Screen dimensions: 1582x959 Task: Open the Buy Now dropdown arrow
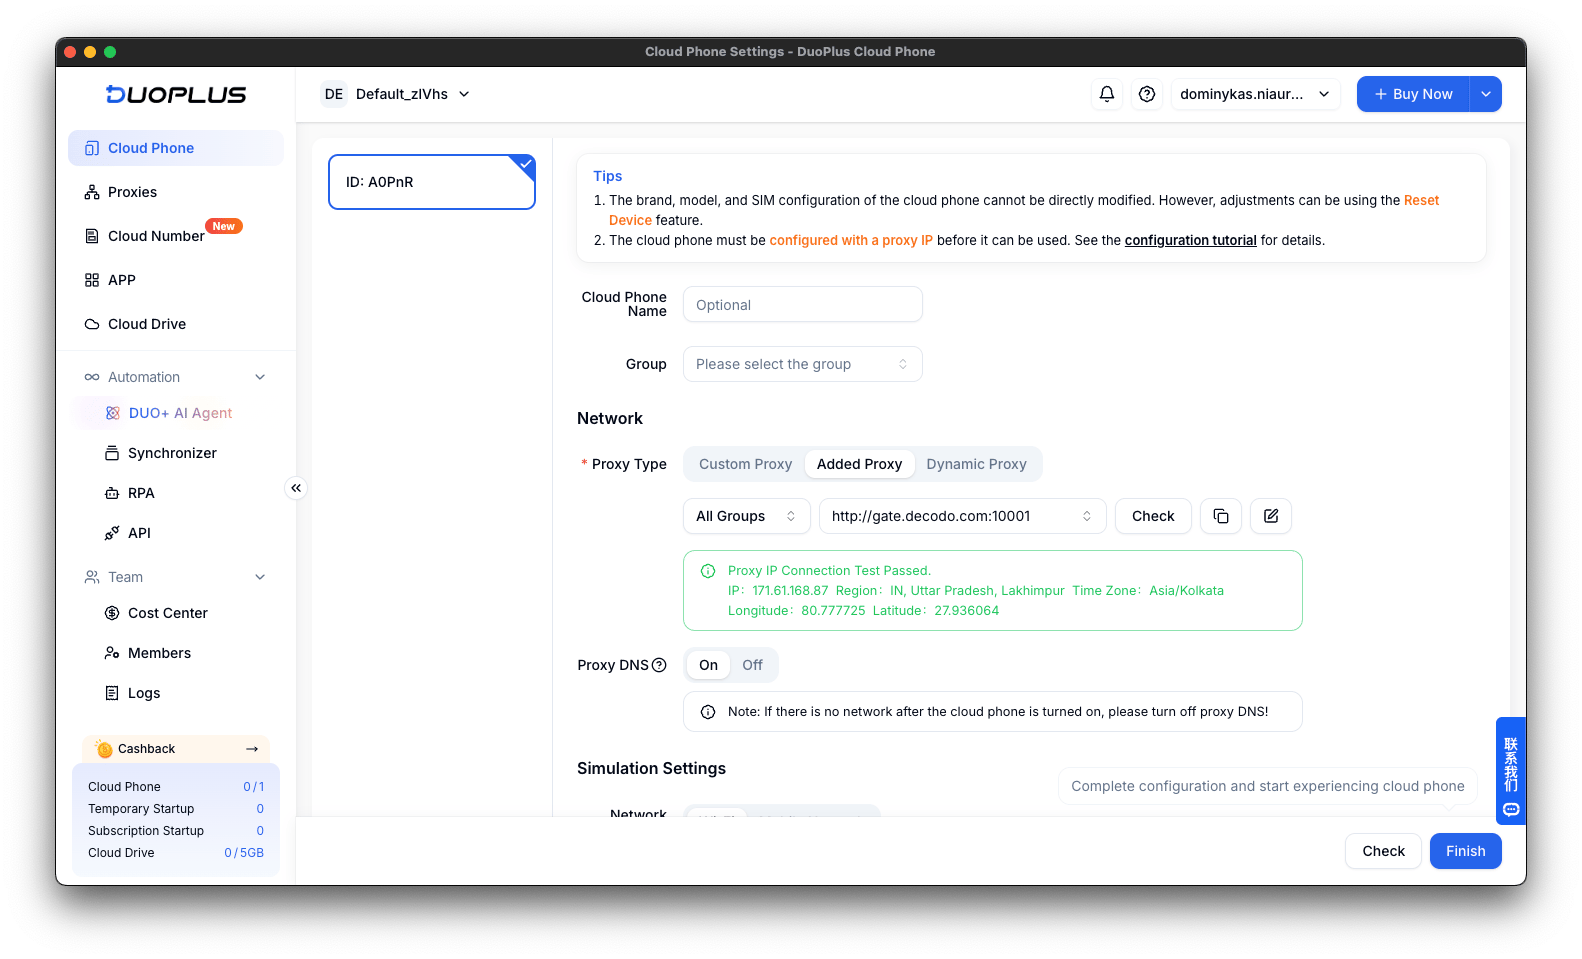pos(1486,94)
